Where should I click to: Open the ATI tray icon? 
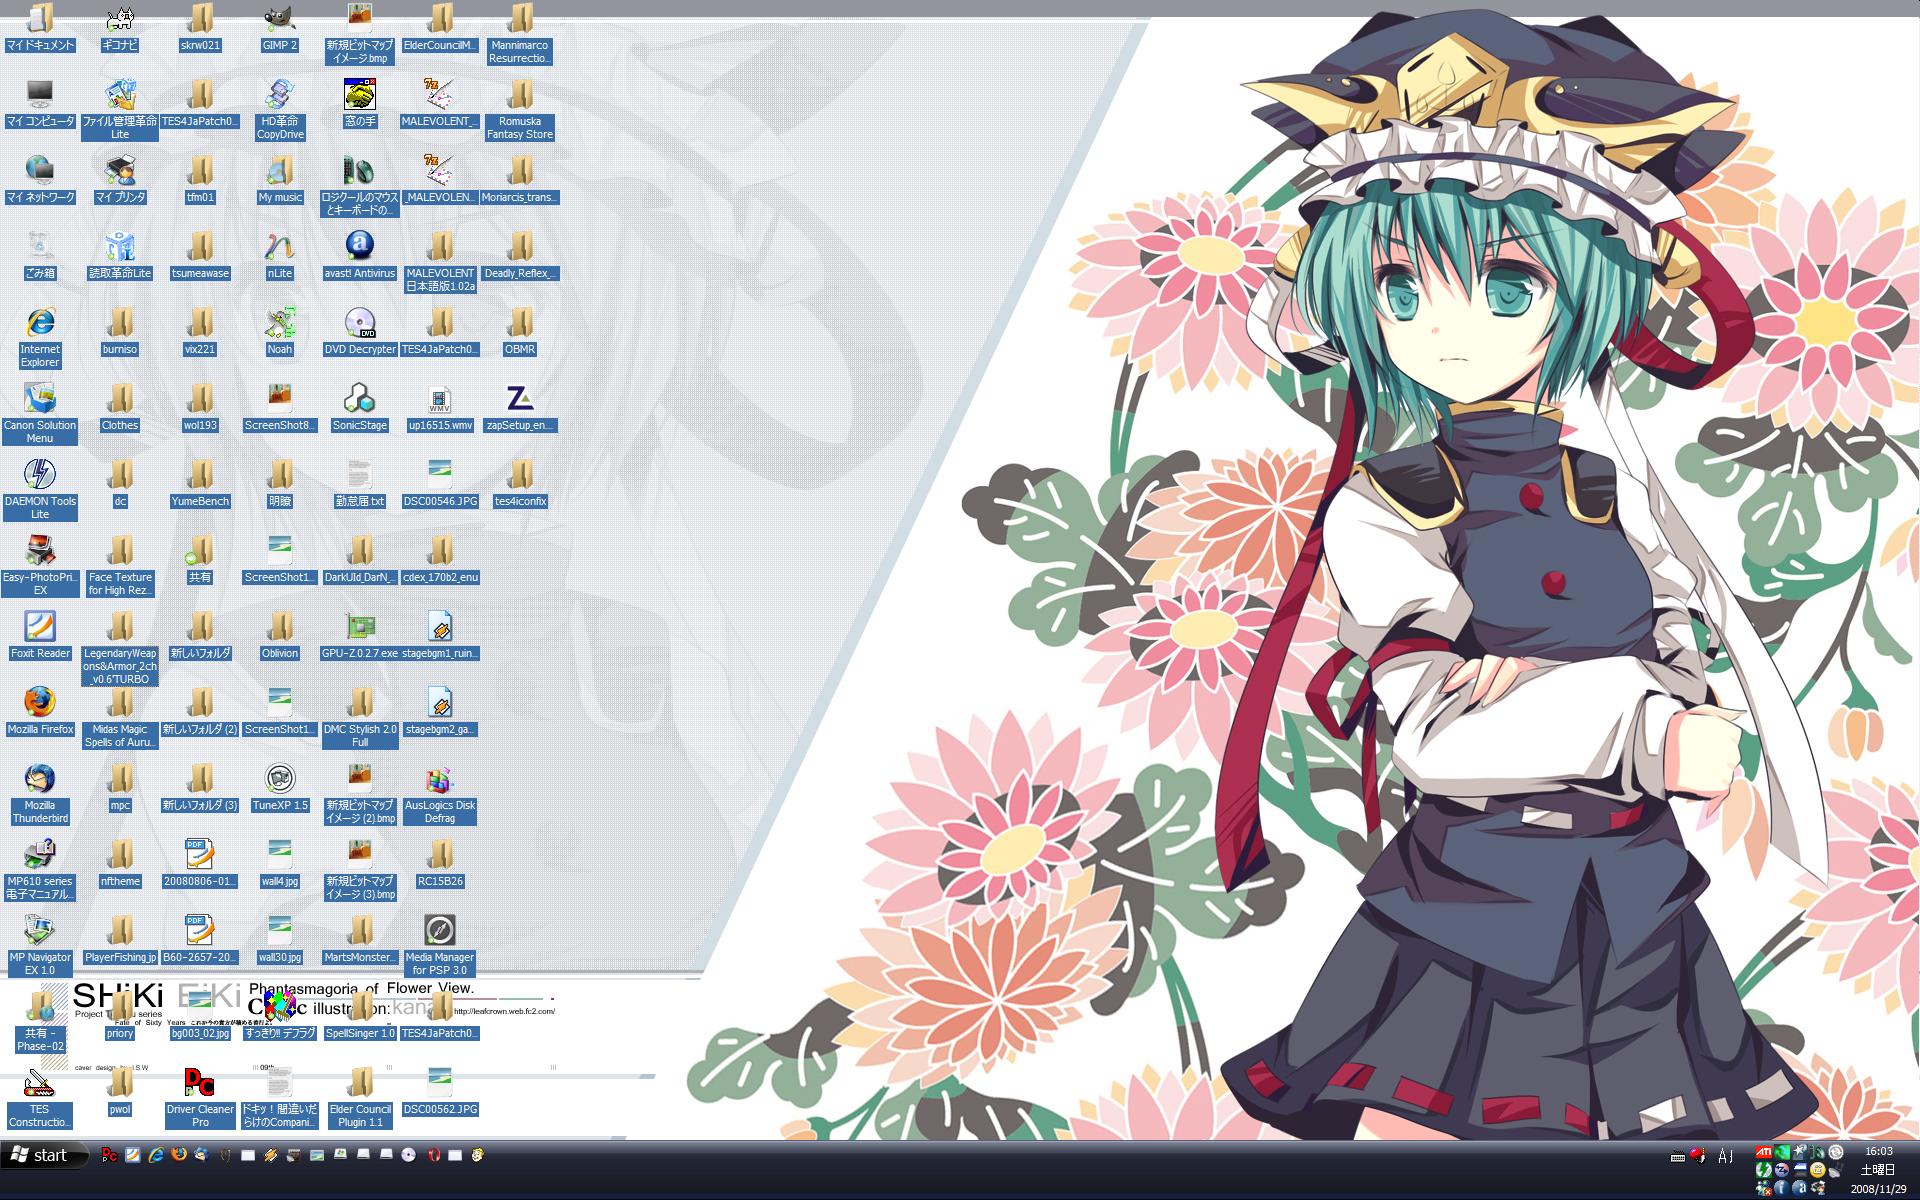[x=1764, y=1152]
